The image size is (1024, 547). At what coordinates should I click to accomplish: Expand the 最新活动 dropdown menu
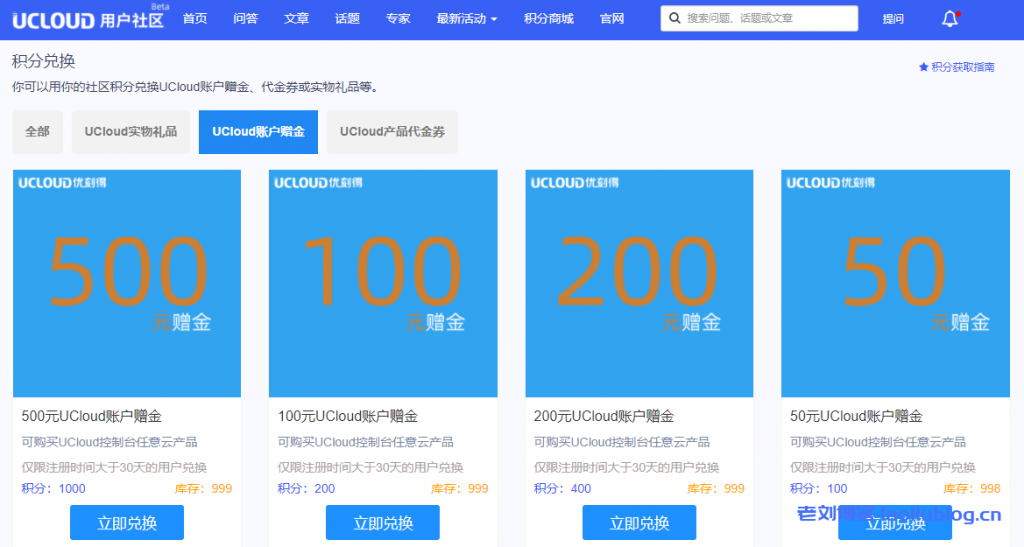[x=467, y=19]
